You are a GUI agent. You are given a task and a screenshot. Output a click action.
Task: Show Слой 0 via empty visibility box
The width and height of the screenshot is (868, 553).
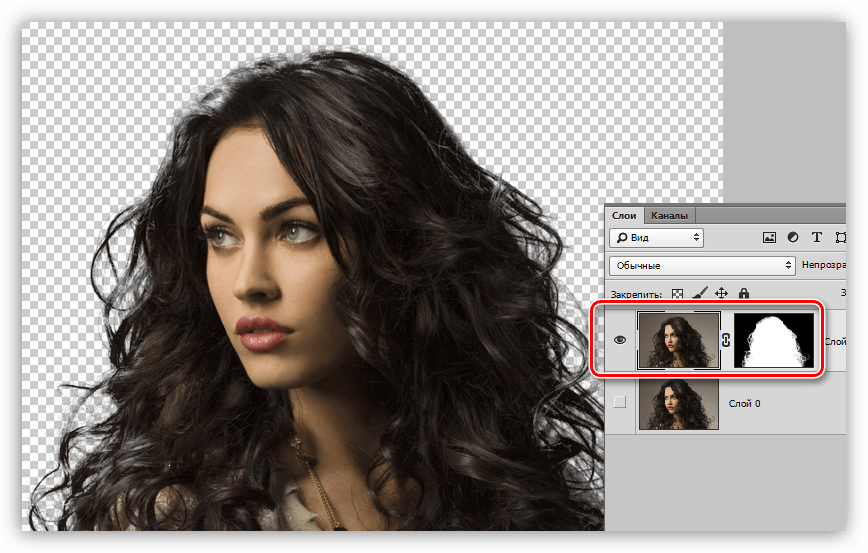tap(620, 402)
